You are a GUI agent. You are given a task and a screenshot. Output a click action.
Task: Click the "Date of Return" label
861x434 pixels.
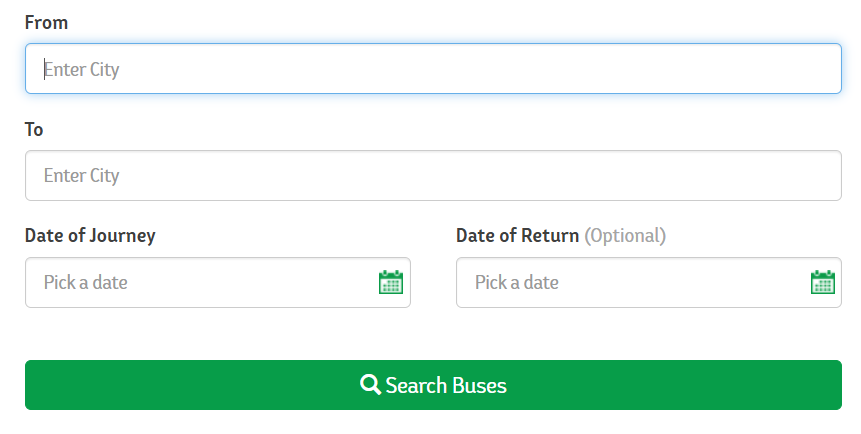pos(517,236)
